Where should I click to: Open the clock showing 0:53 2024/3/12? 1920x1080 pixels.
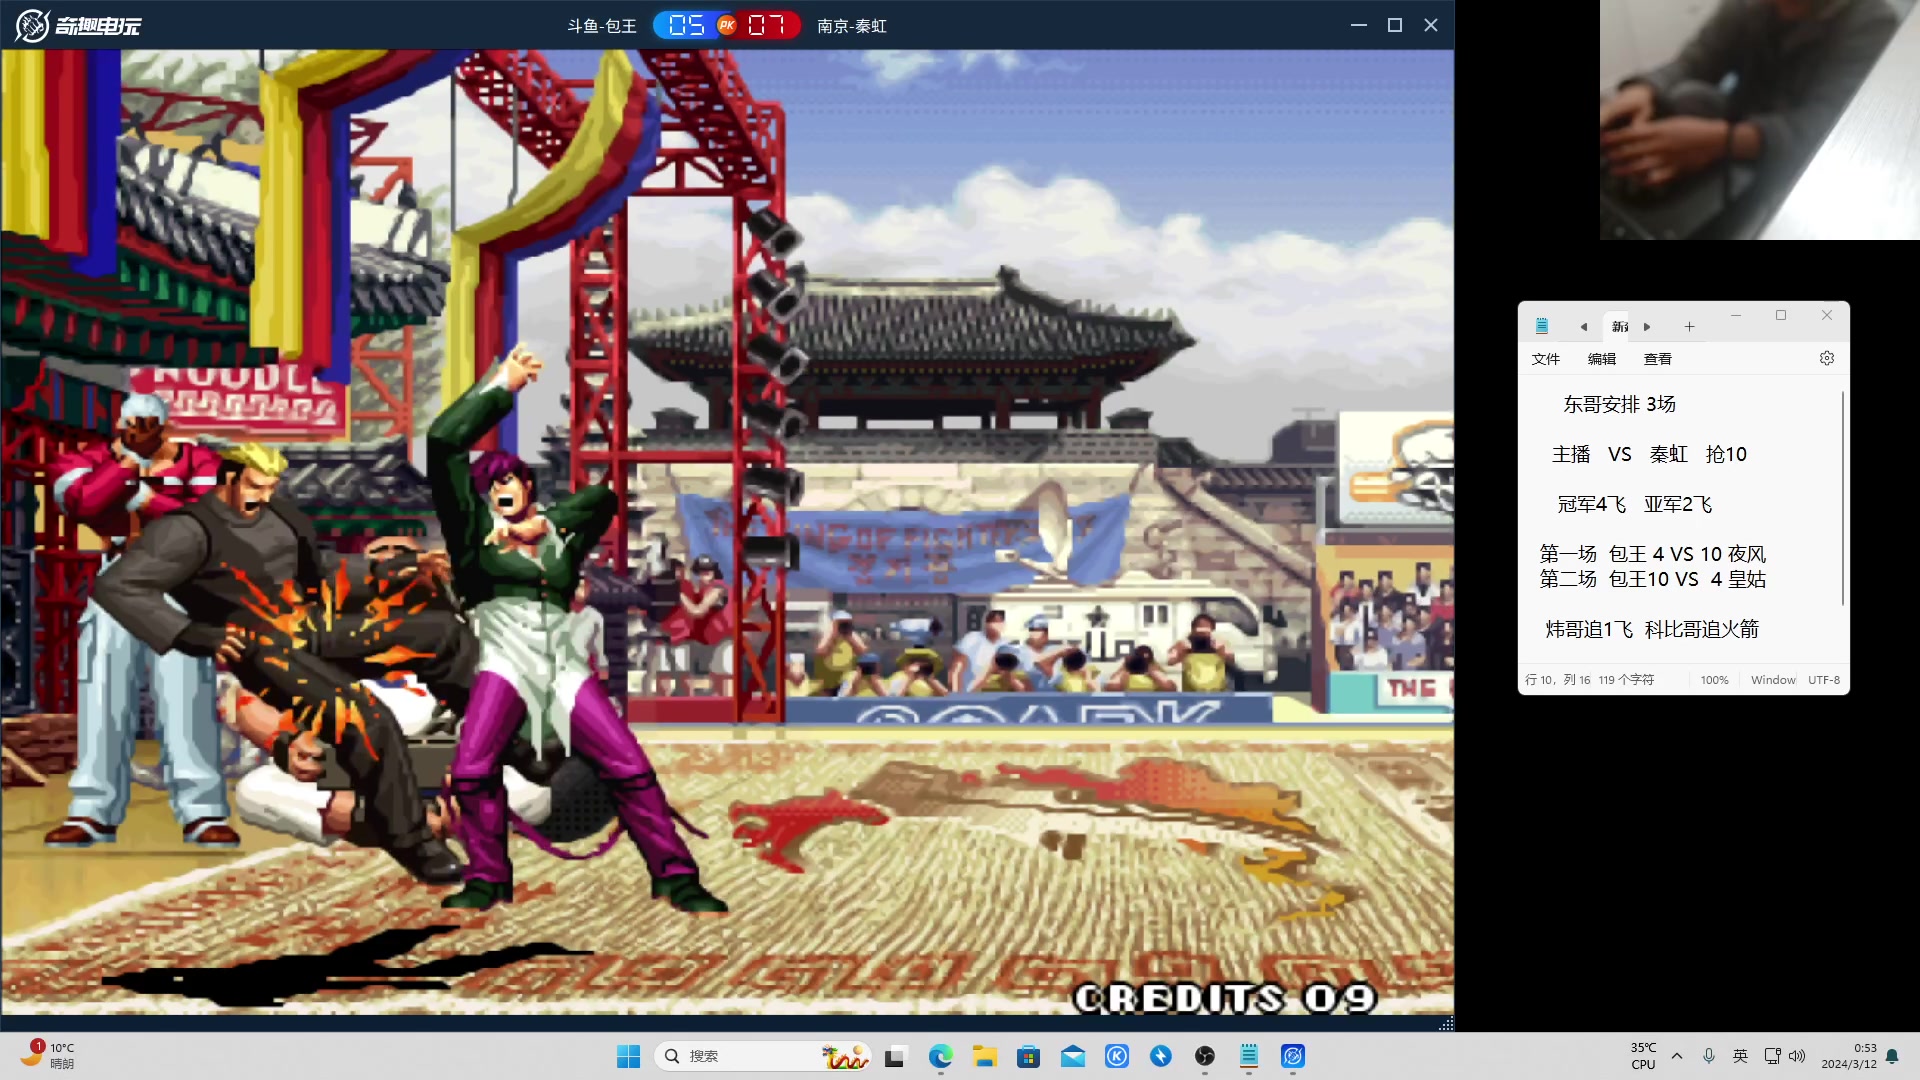click(1849, 1056)
